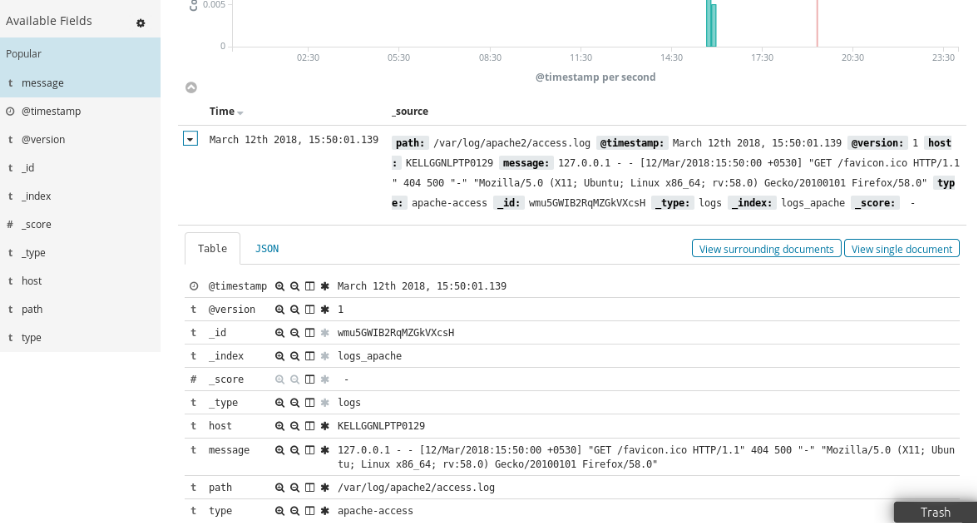The width and height of the screenshot is (977, 523).
Task: Filter for field present on path row
Action: point(325,487)
